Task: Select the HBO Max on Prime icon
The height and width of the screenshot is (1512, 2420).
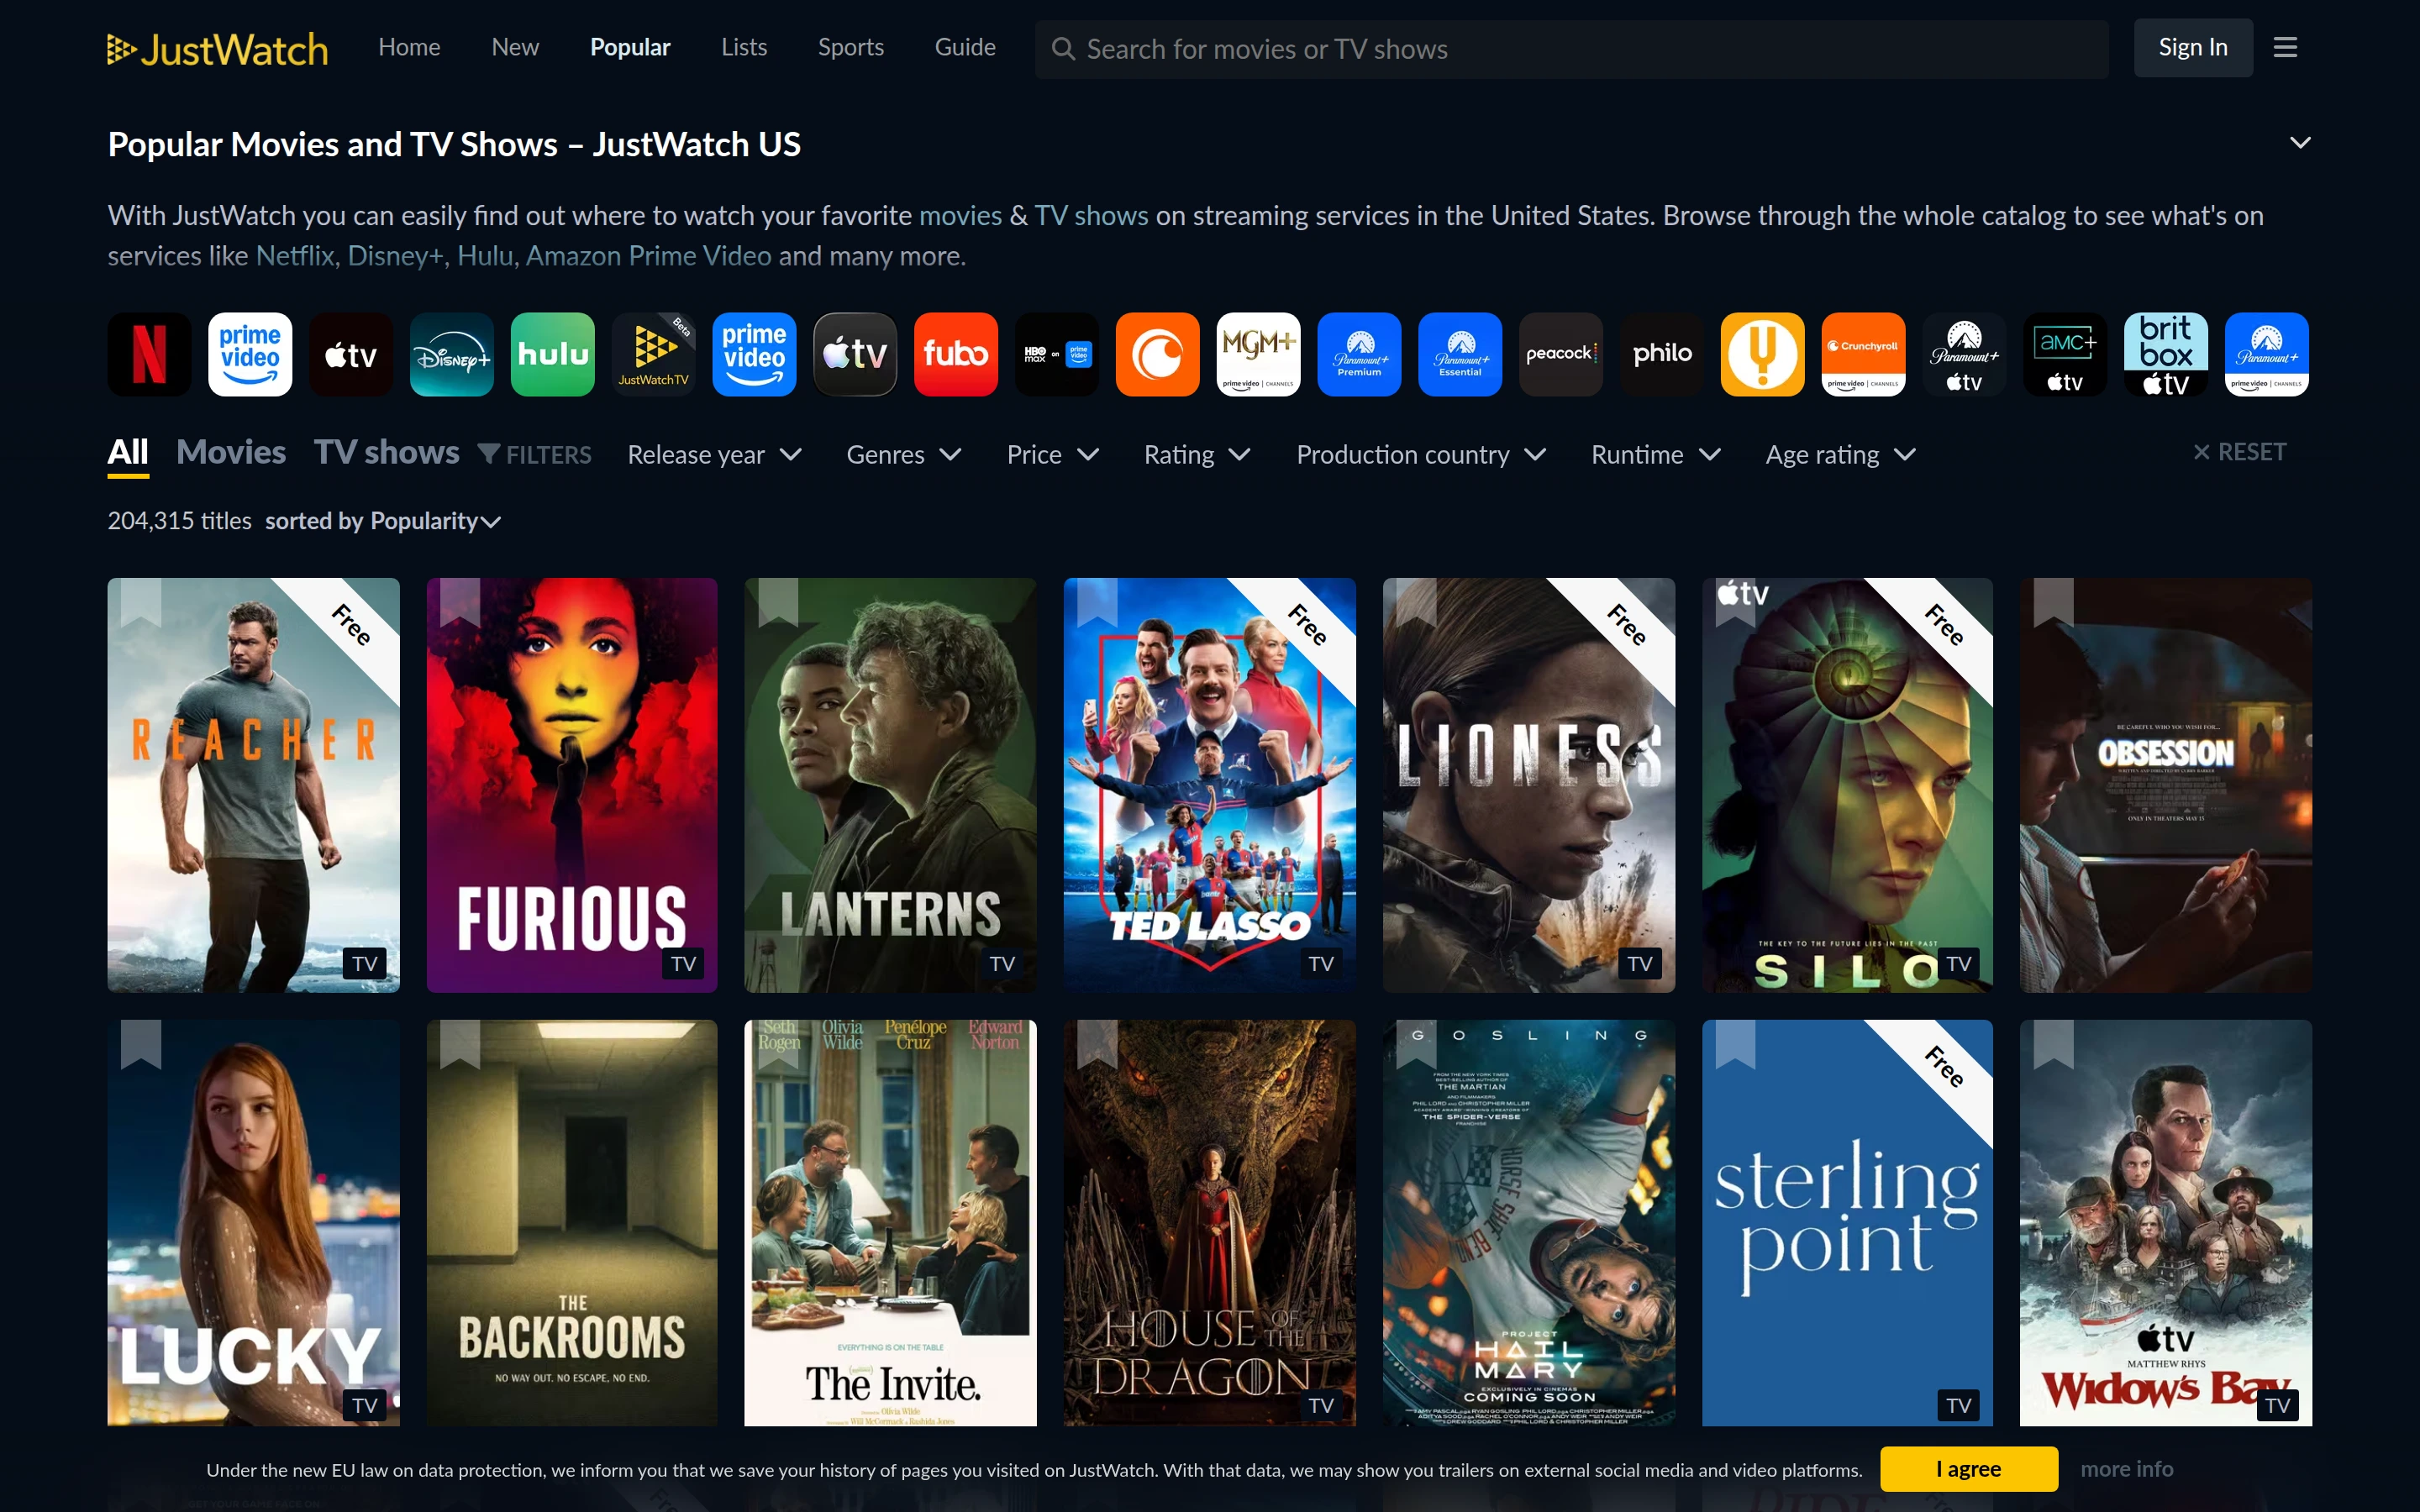Action: (1057, 354)
